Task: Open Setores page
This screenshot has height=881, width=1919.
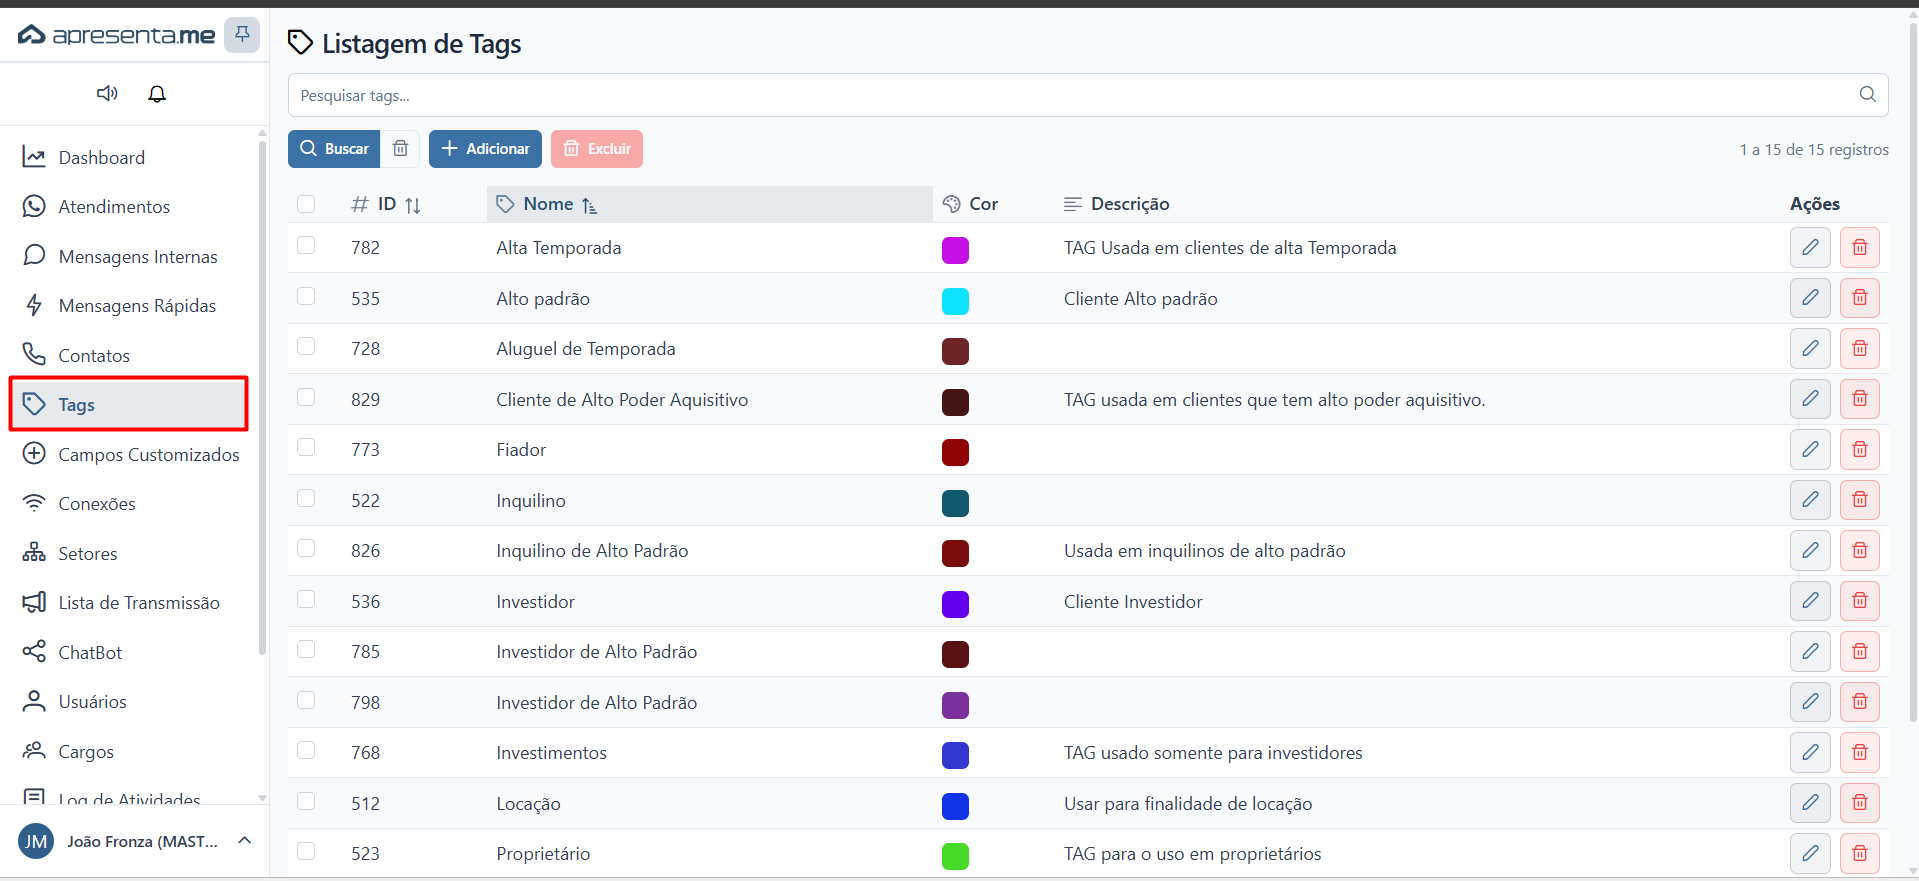Action: click(x=130, y=553)
